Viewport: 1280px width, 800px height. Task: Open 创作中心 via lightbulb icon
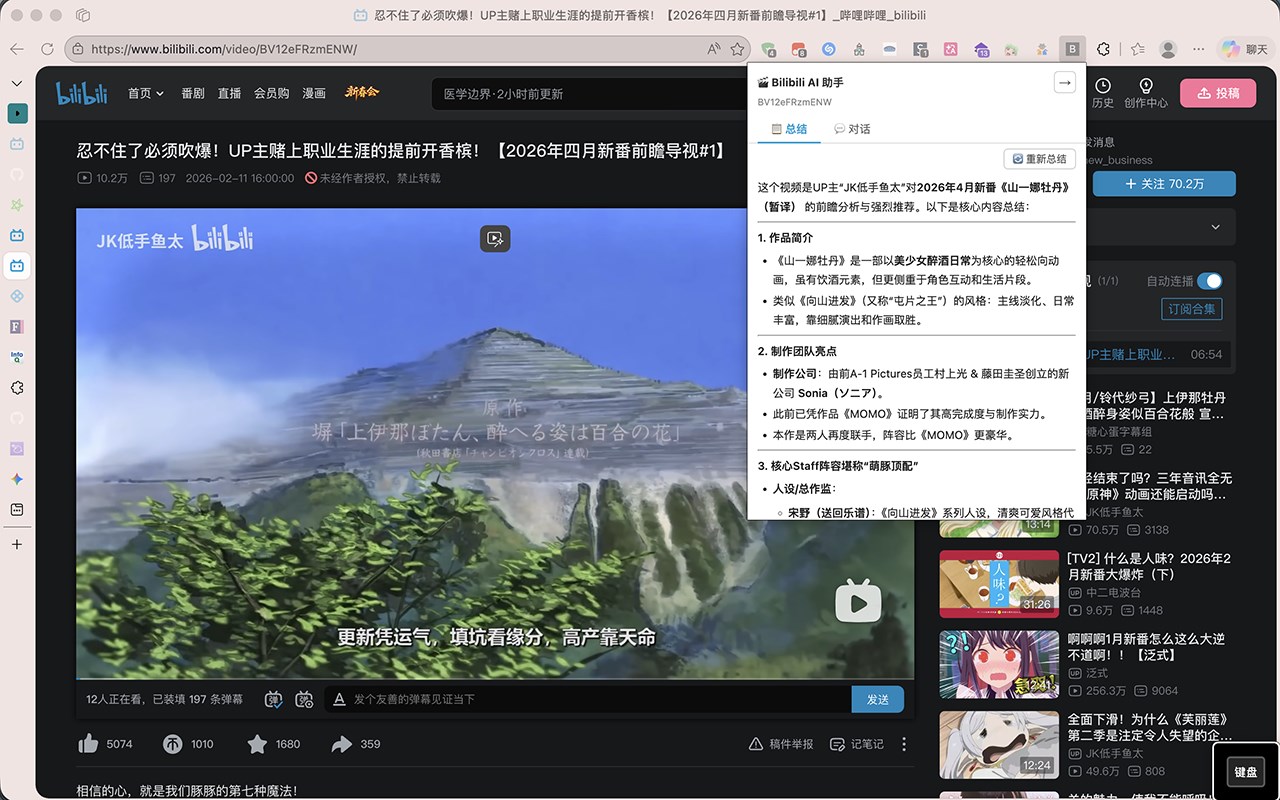coord(1146,89)
